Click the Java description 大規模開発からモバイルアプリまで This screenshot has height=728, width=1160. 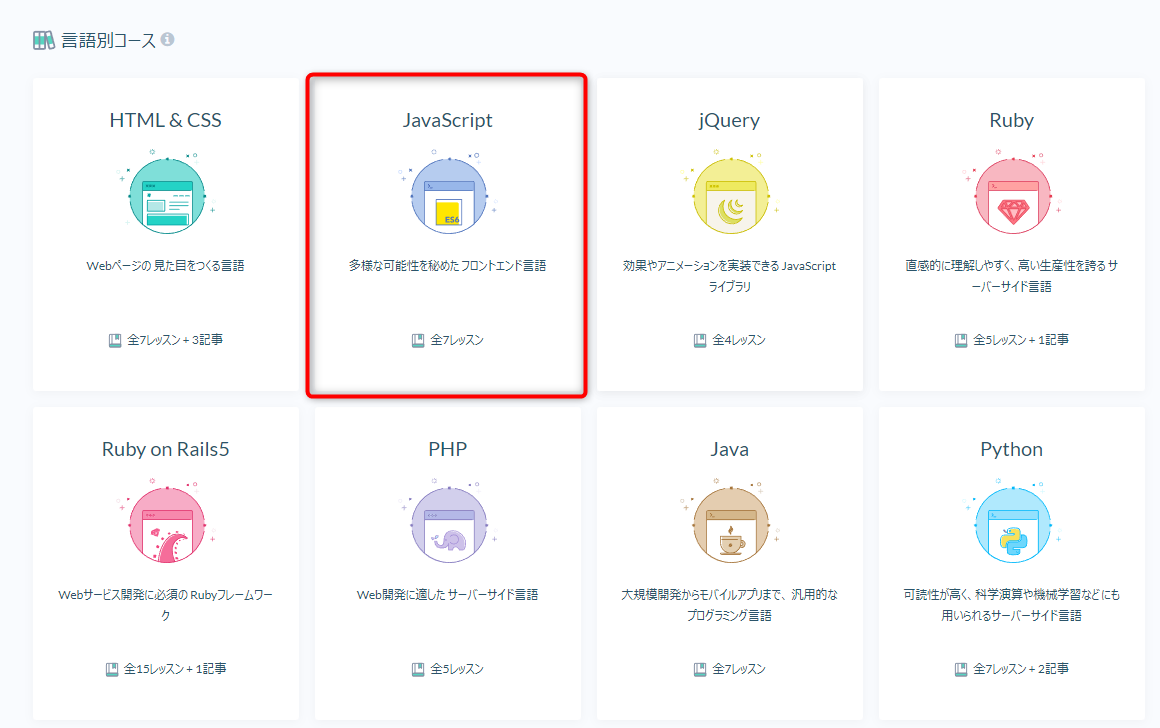(729, 605)
